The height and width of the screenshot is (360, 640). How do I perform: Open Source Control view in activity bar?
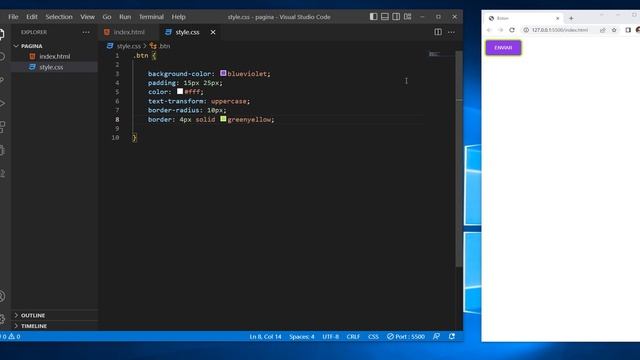[2, 80]
